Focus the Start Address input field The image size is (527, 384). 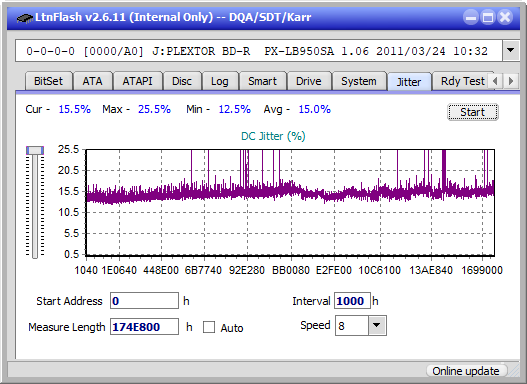click(x=145, y=300)
